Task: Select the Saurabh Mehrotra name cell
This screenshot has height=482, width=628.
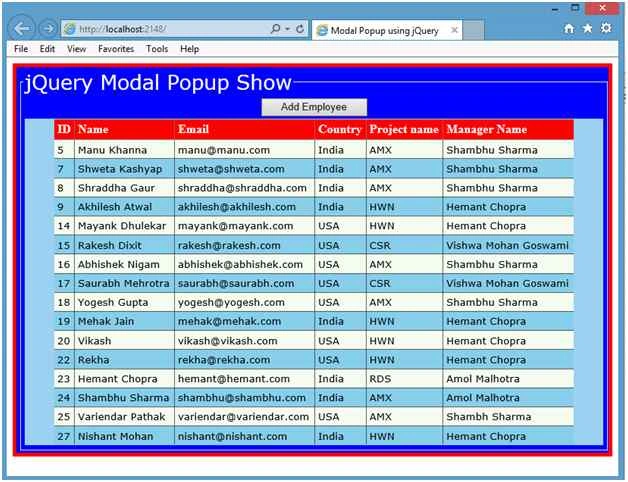Action: click(124, 283)
